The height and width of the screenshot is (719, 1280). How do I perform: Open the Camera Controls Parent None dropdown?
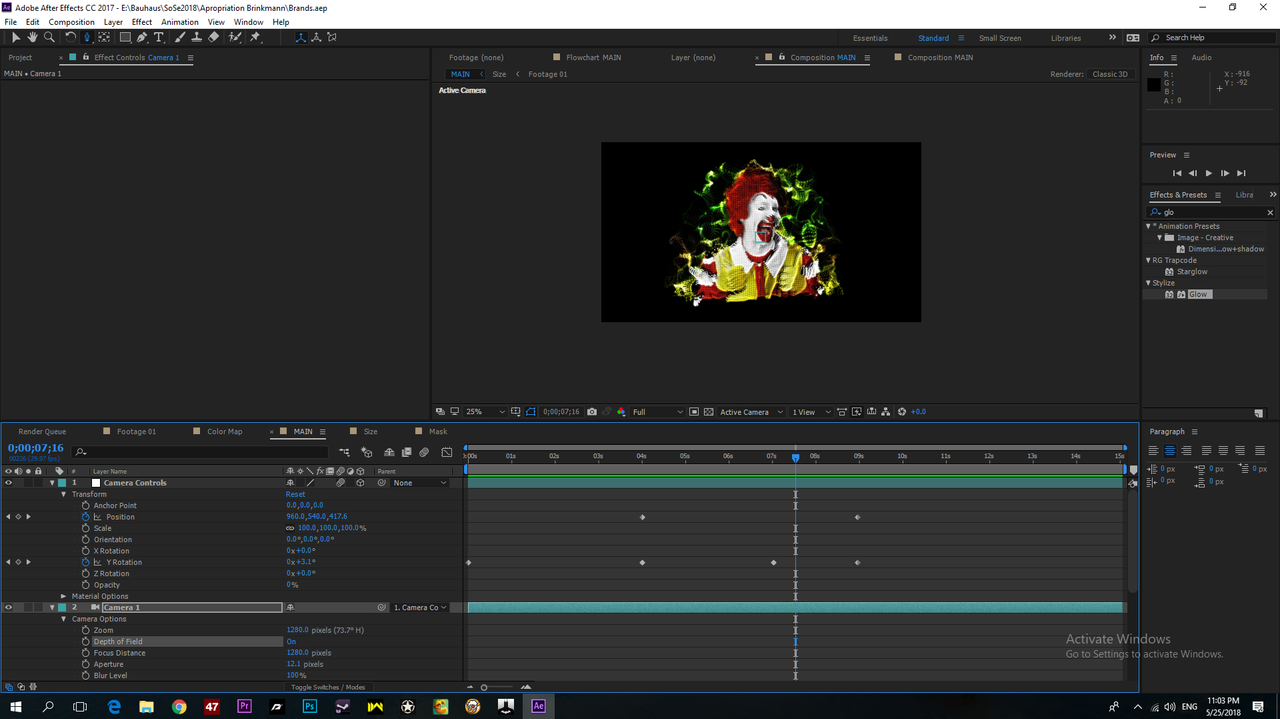pyautogui.click(x=420, y=483)
